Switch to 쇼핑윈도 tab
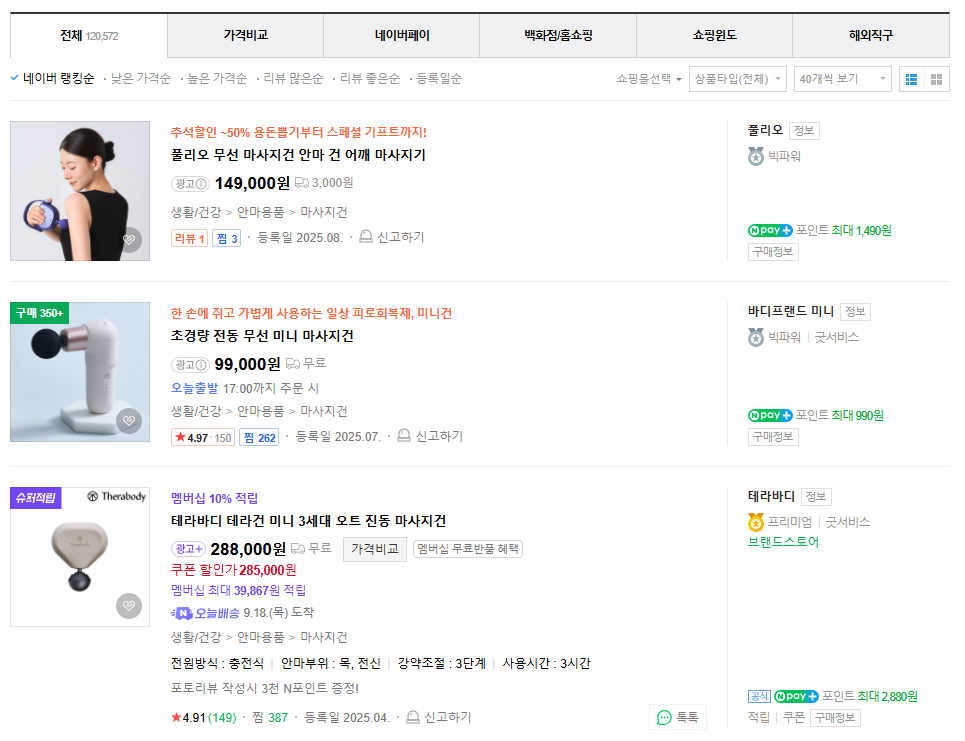Viewport: 965px width, 741px height. pos(715,36)
